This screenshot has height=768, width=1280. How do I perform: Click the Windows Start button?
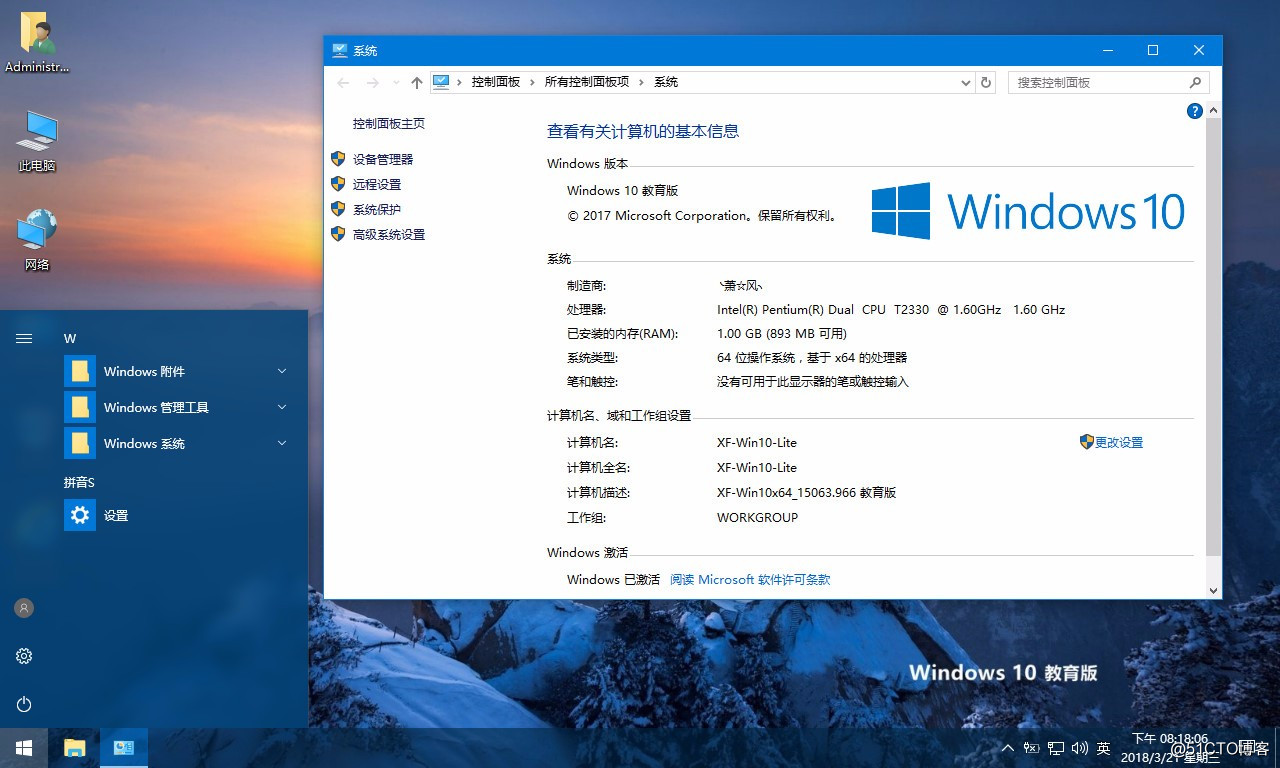[24, 748]
